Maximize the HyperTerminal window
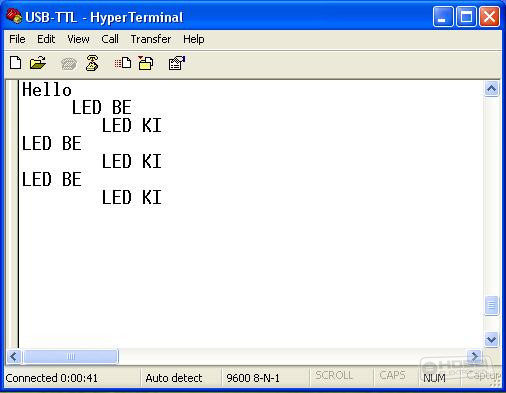The height and width of the screenshot is (393, 506). (466, 16)
